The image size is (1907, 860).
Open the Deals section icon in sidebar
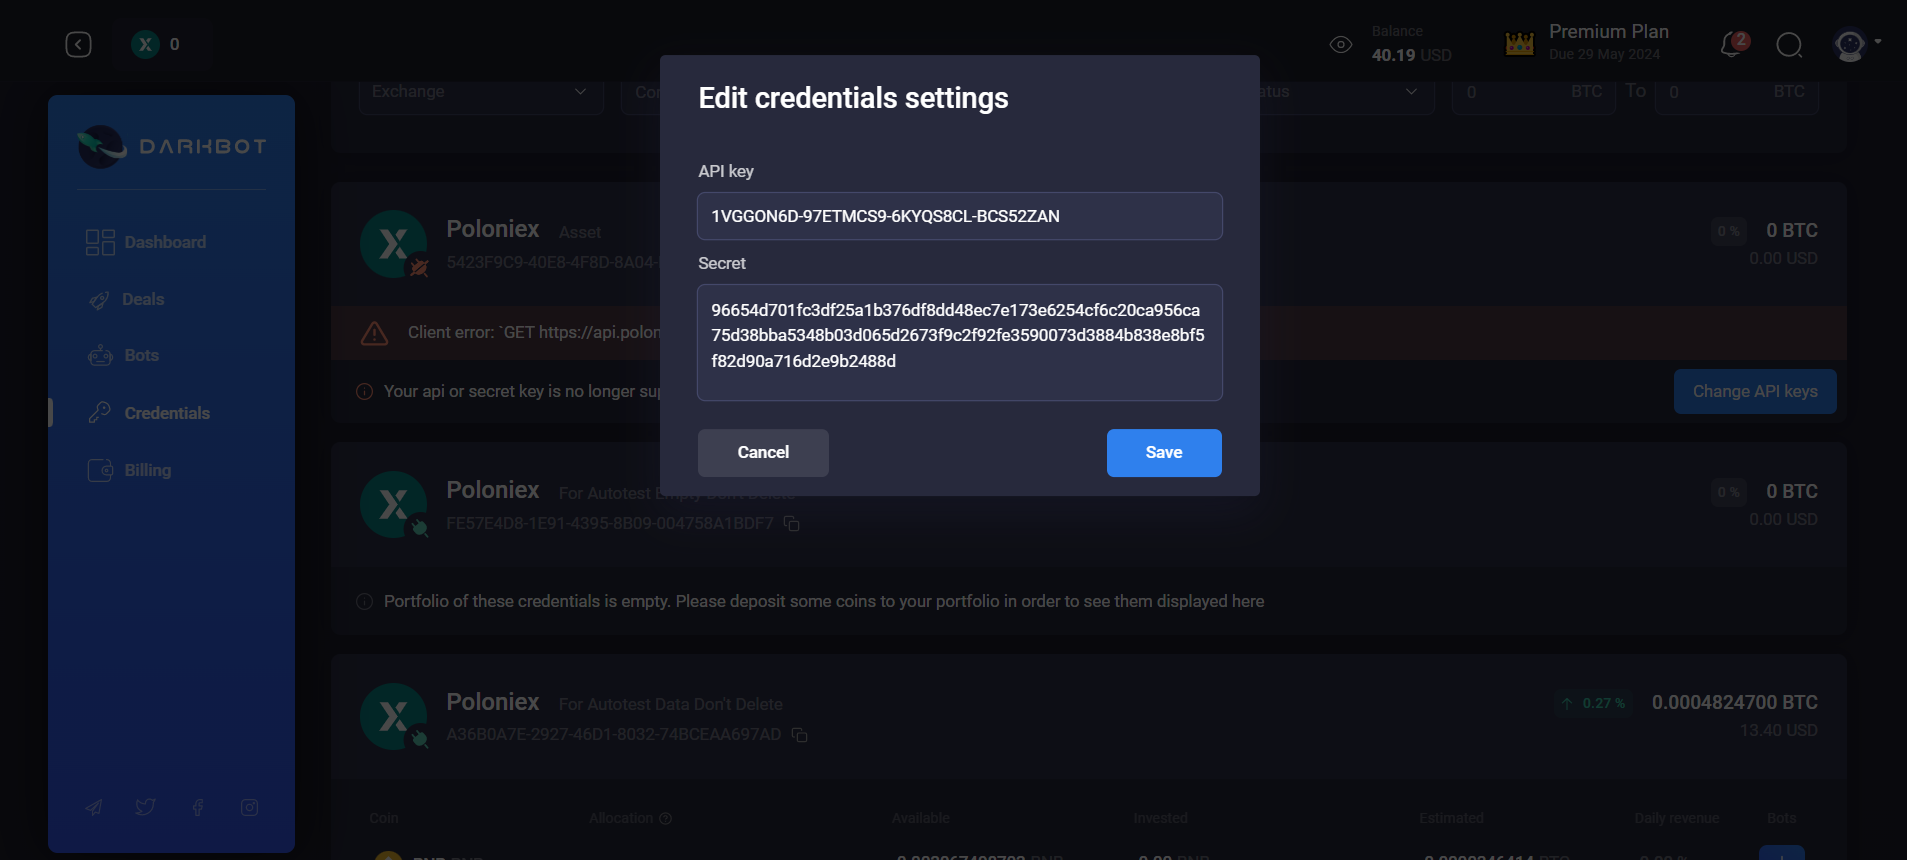tap(100, 299)
